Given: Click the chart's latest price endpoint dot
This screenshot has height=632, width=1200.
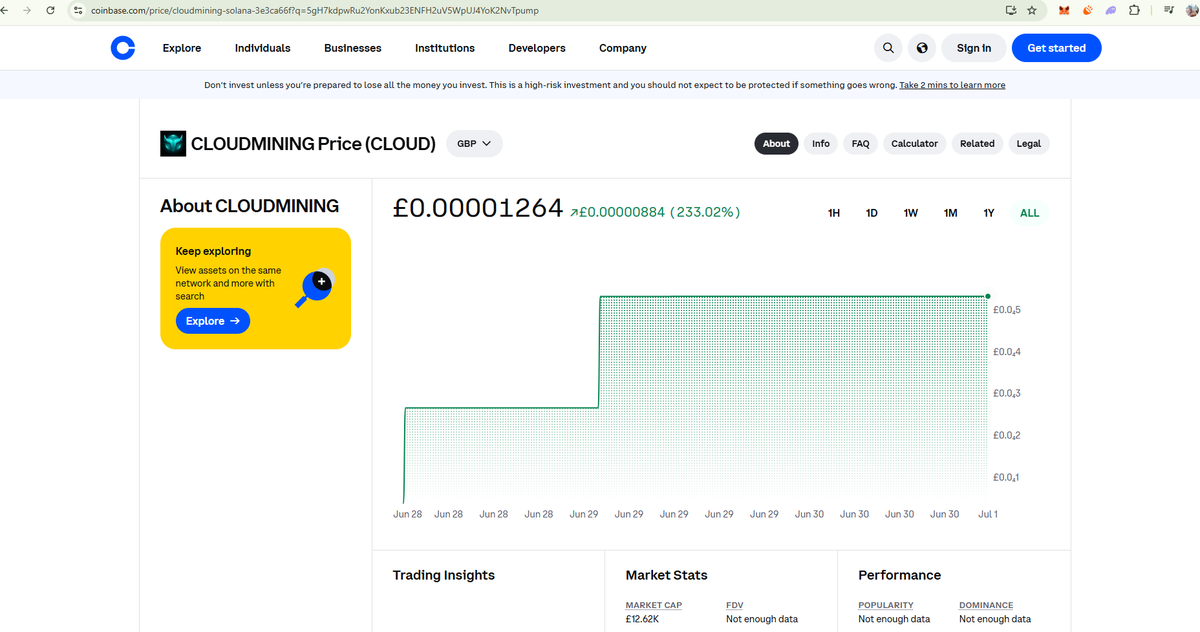Looking at the screenshot, I should [988, 296].
